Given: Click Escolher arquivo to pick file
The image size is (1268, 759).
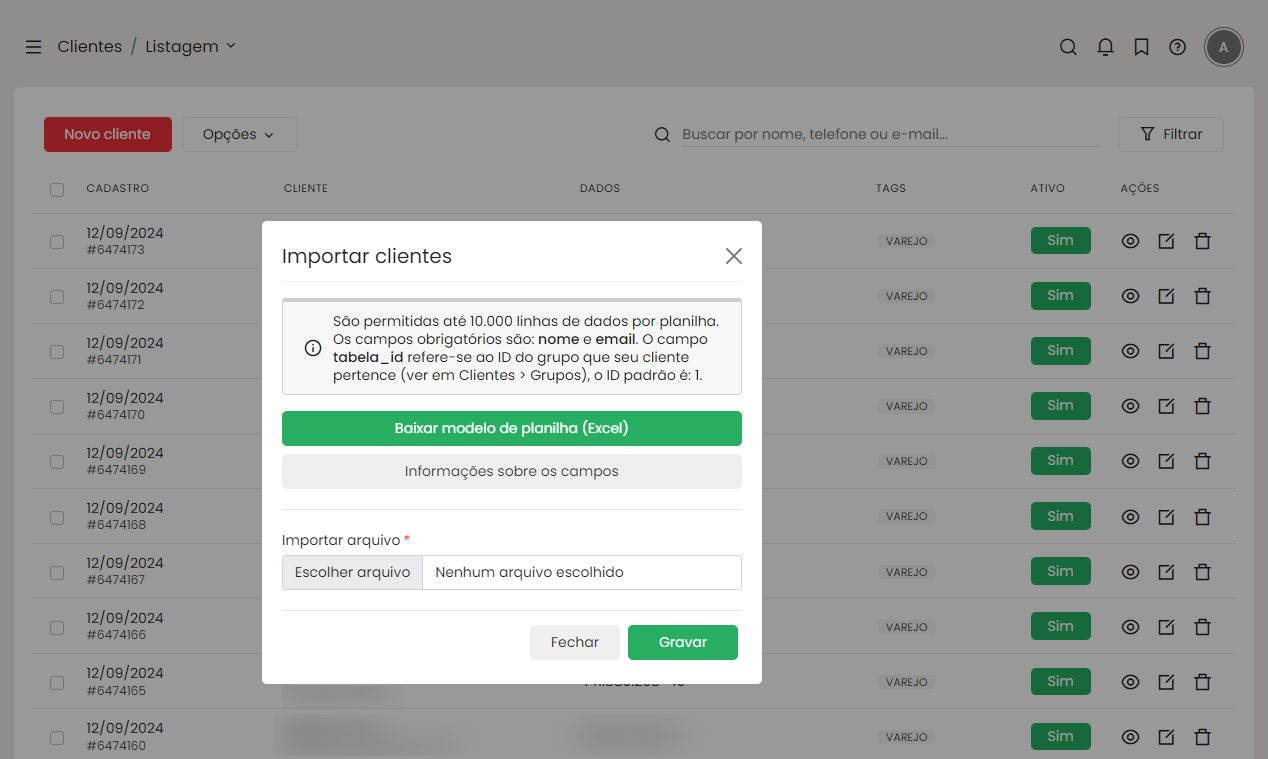Looking at the screenshot, I should (x=352, y=572).
